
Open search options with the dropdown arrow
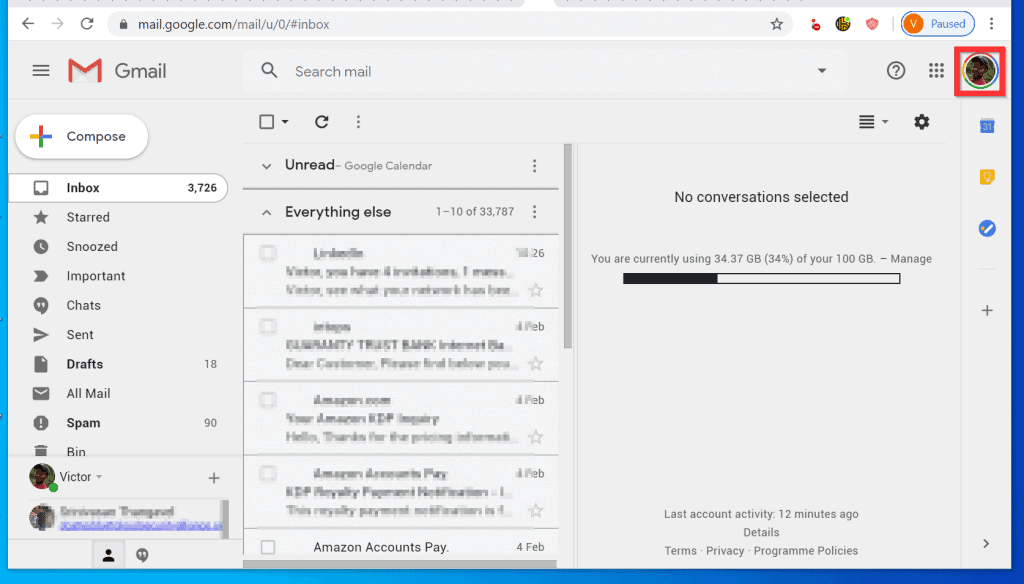point(822,71)
